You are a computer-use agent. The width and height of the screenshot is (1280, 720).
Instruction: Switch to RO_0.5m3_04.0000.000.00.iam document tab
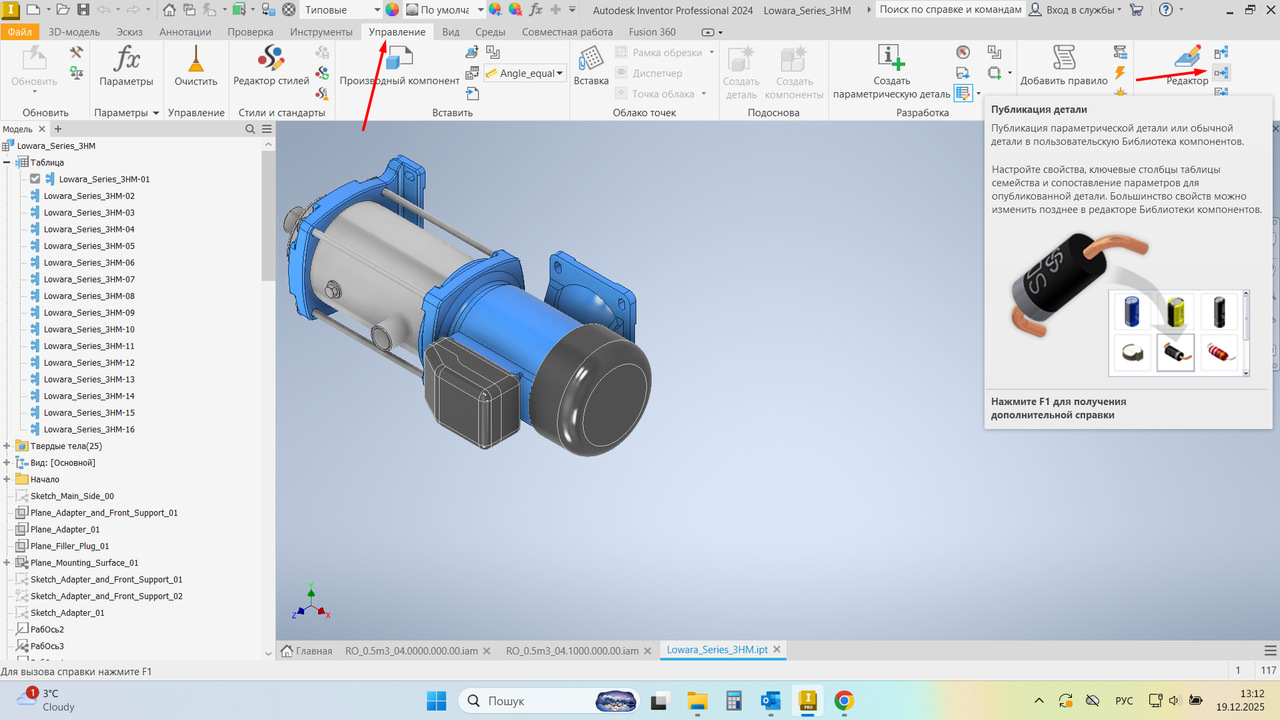412,650
